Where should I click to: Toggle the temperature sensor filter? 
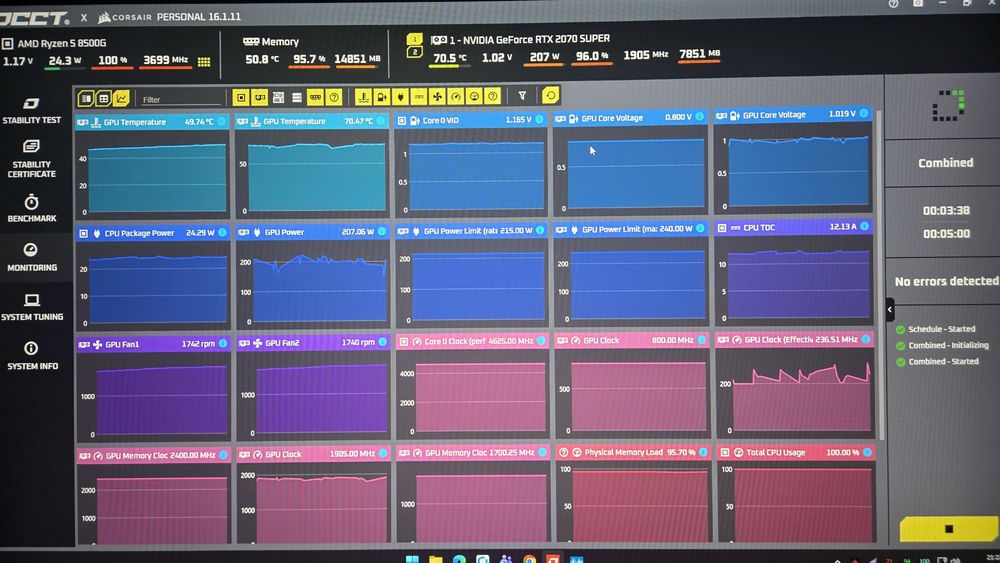(x=363, y=97)
